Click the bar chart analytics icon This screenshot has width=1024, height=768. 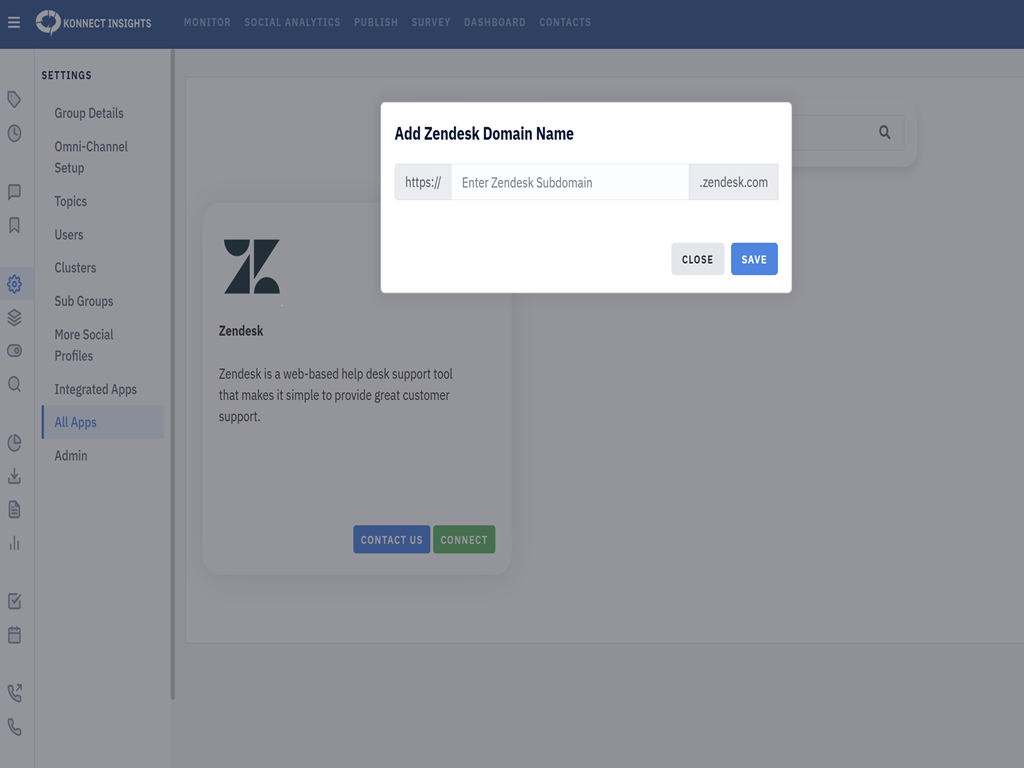tap(14, 542)
